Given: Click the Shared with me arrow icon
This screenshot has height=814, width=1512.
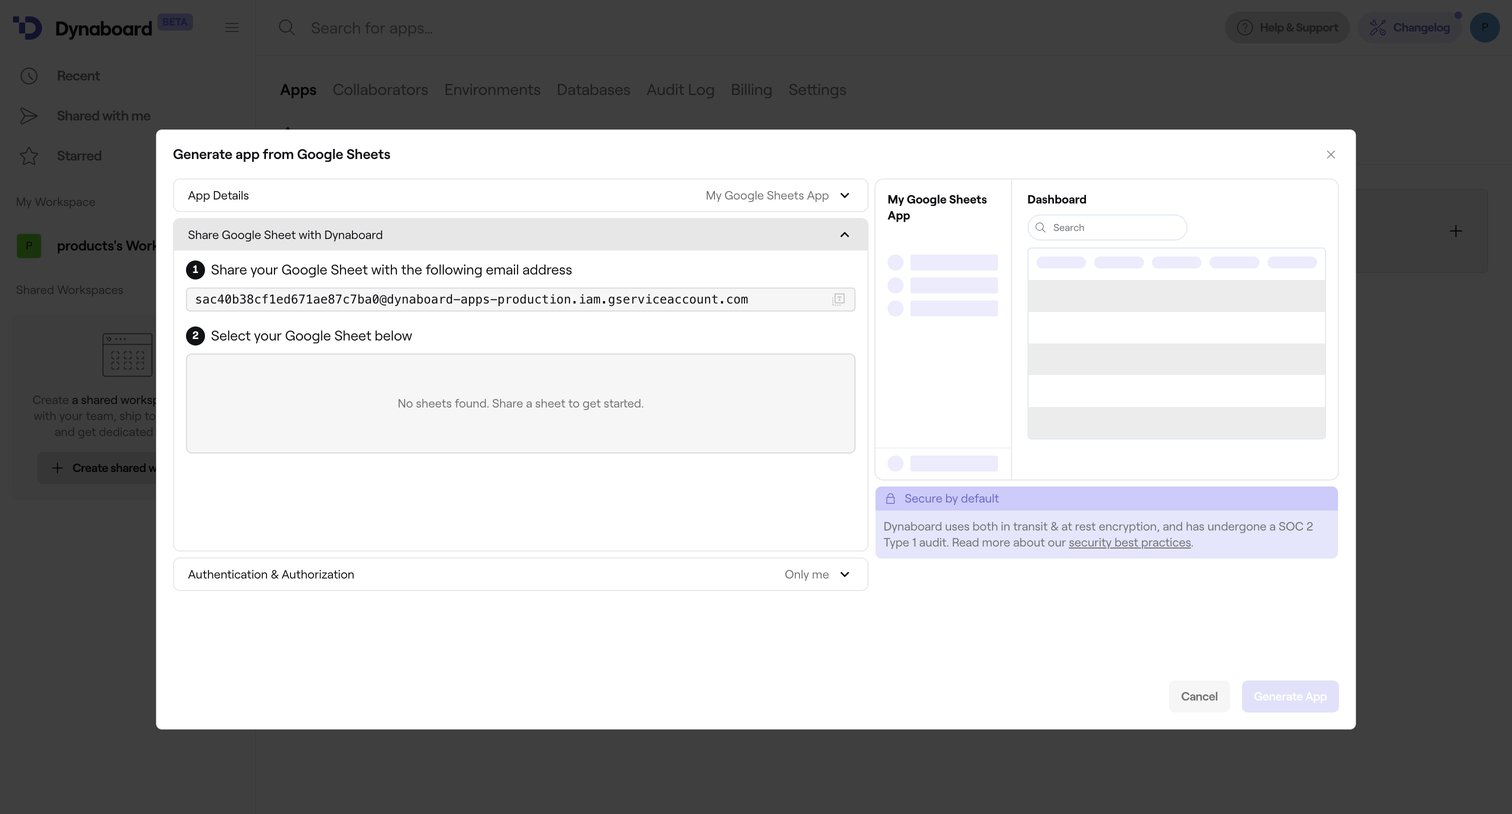Looking at the screenshot, I should 29,116.
